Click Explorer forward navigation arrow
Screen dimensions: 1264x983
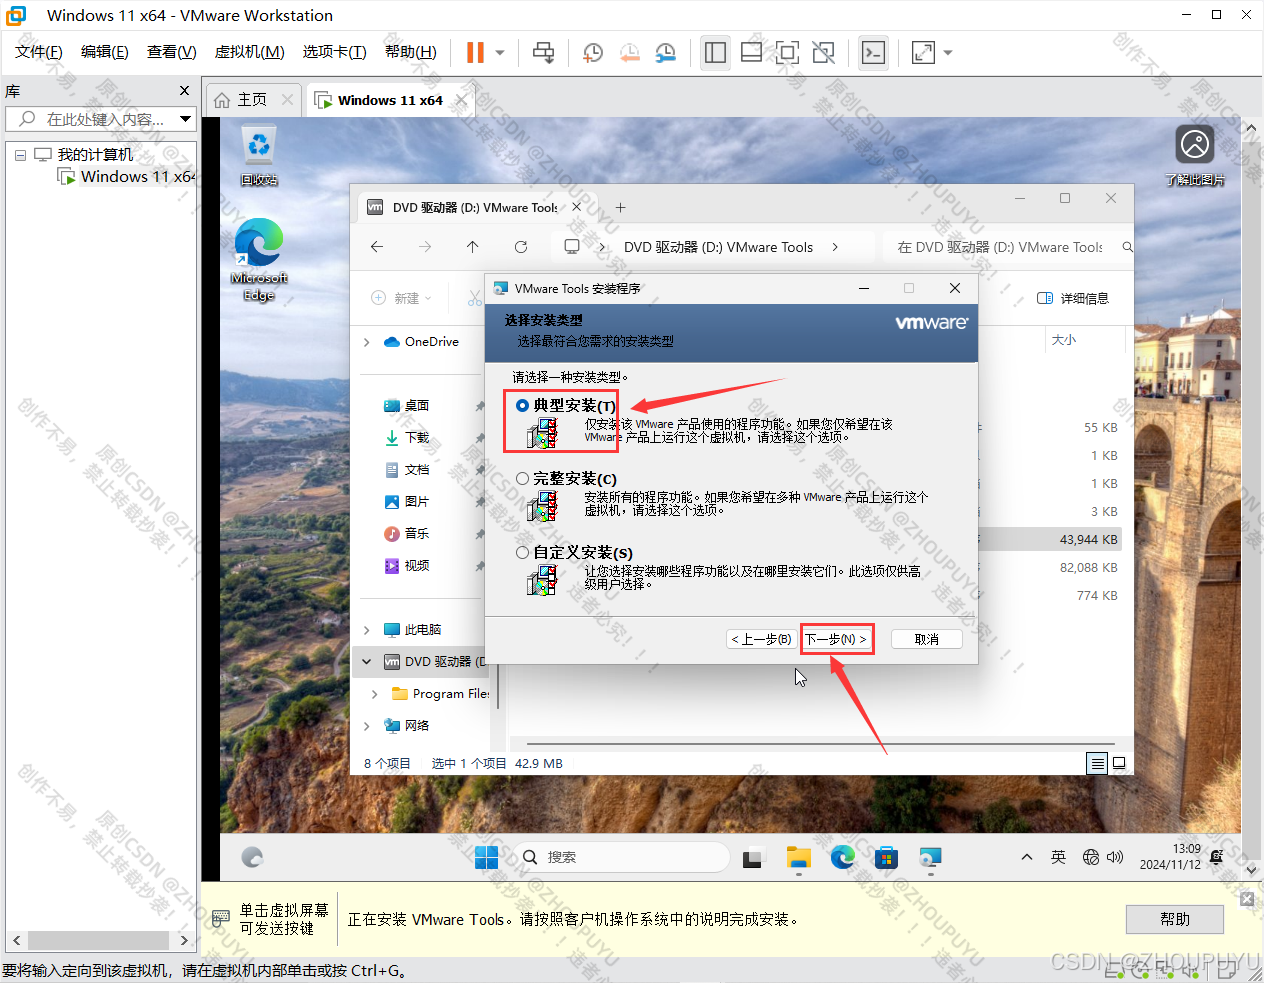point(425,247)
